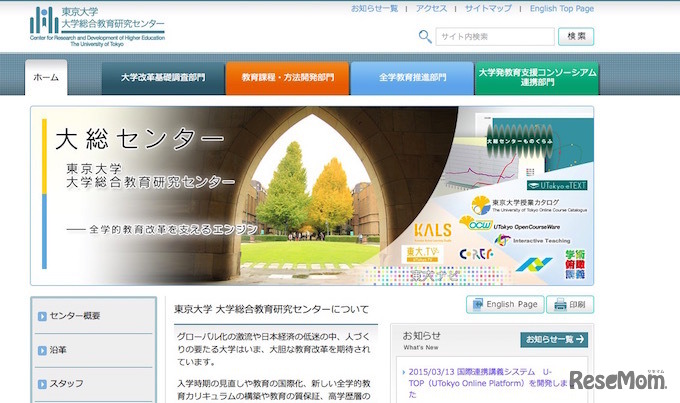Open the 大学発教育支援コンソーシアム連携部門 tab
Screen dimensions: 680x403
tap(537, 78)
